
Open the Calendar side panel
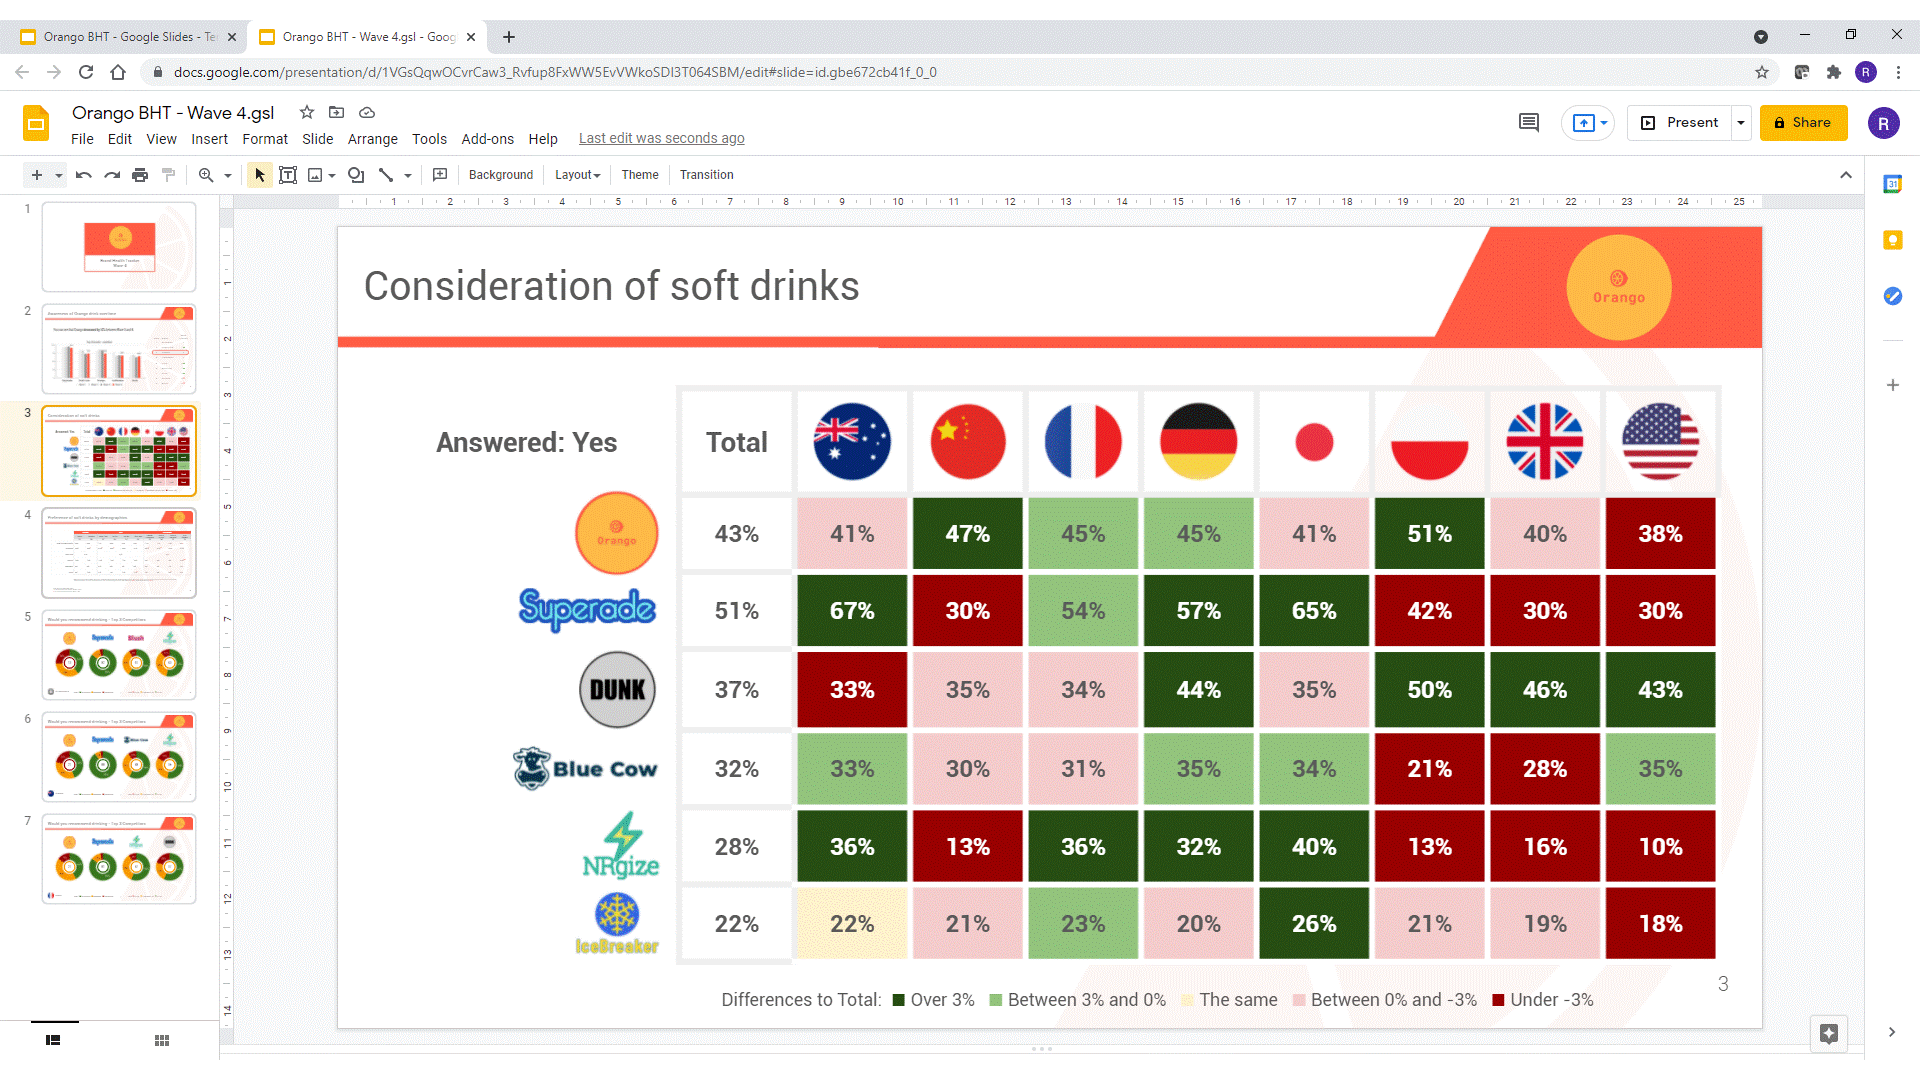[x=1892, y=184]
